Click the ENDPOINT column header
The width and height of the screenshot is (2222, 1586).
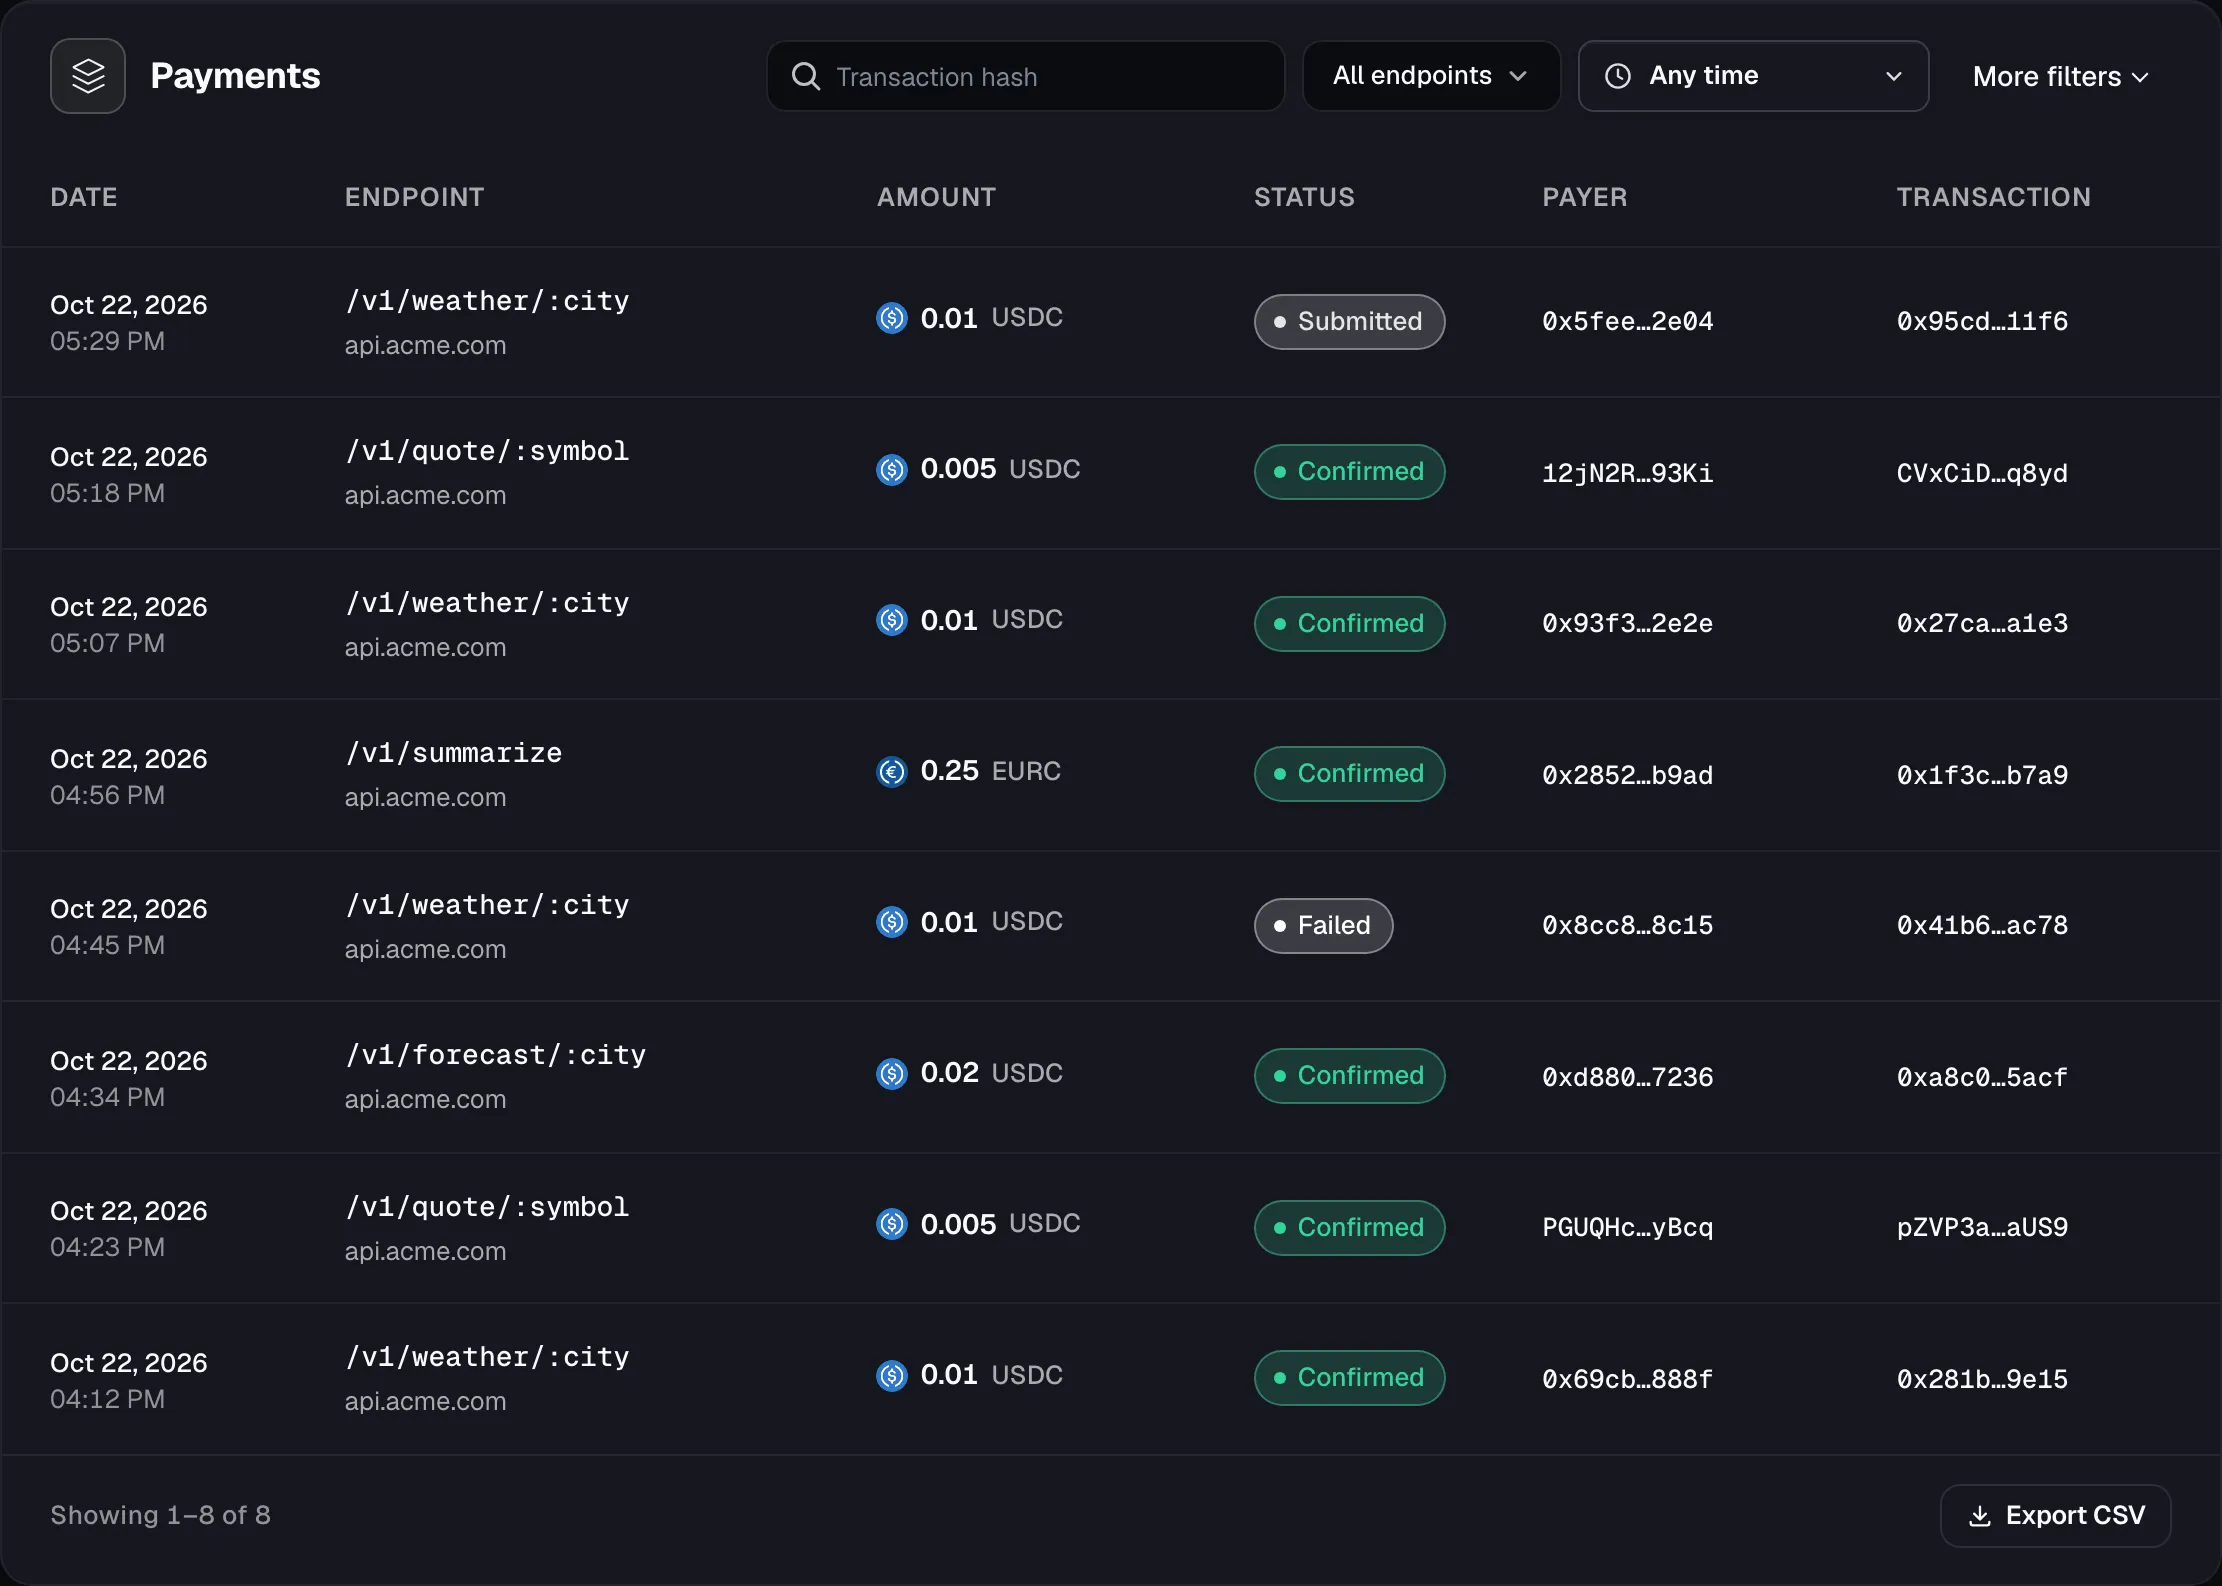pyautogui.click(x=414, y=197)
